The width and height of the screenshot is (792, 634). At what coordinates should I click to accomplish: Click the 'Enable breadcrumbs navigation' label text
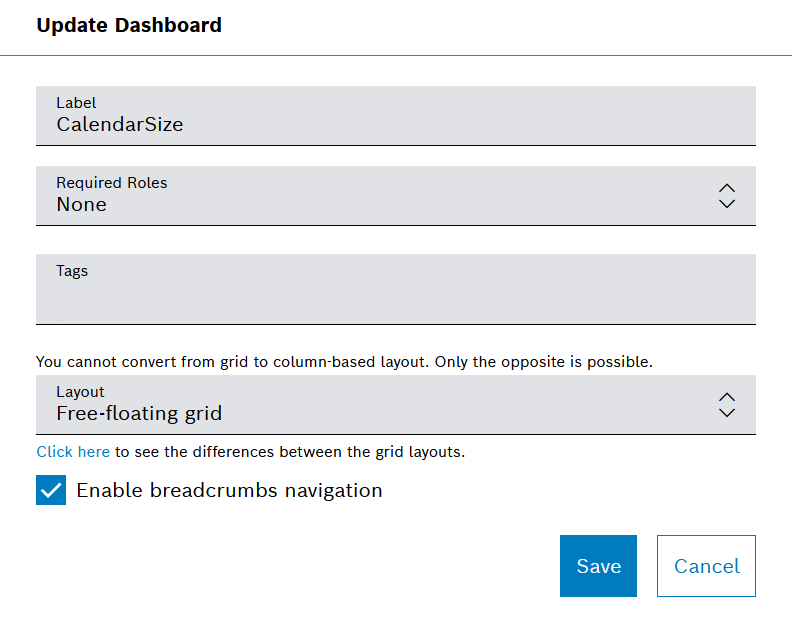point(229,490)
